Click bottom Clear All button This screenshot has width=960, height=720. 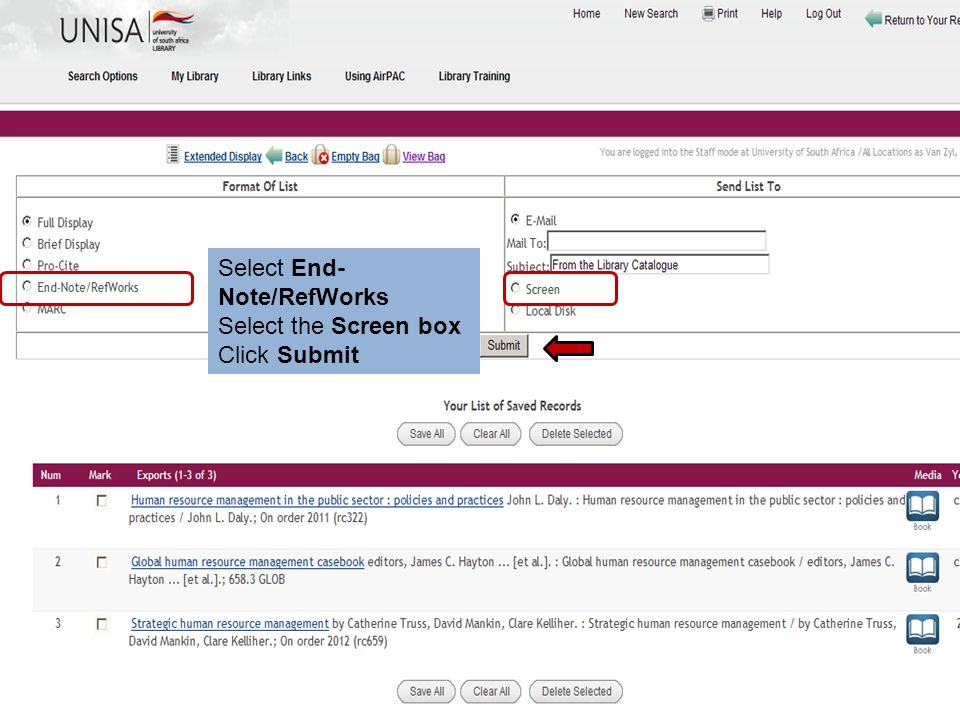click(x=491, y=692)
